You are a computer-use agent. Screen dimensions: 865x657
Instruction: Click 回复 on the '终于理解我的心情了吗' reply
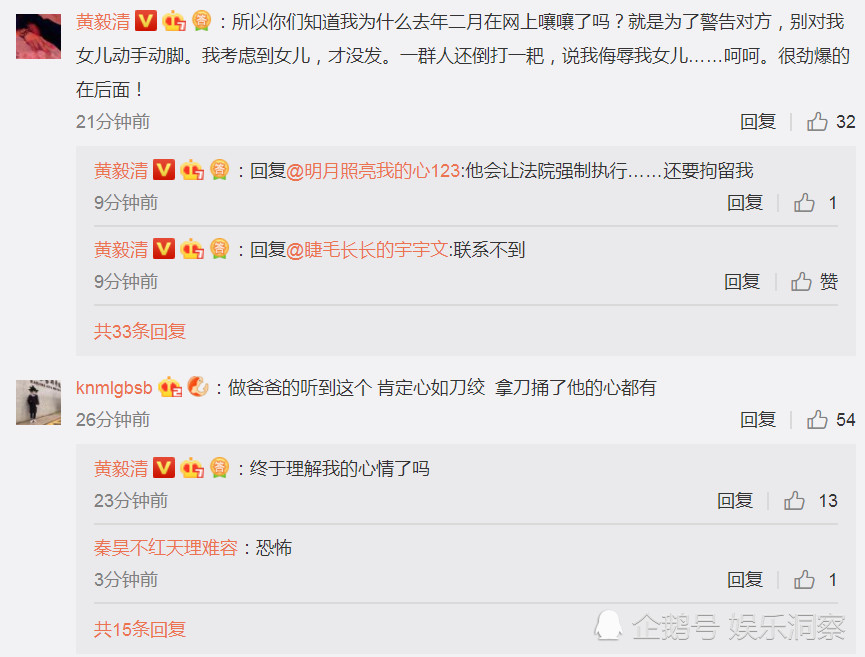[735, 500]
